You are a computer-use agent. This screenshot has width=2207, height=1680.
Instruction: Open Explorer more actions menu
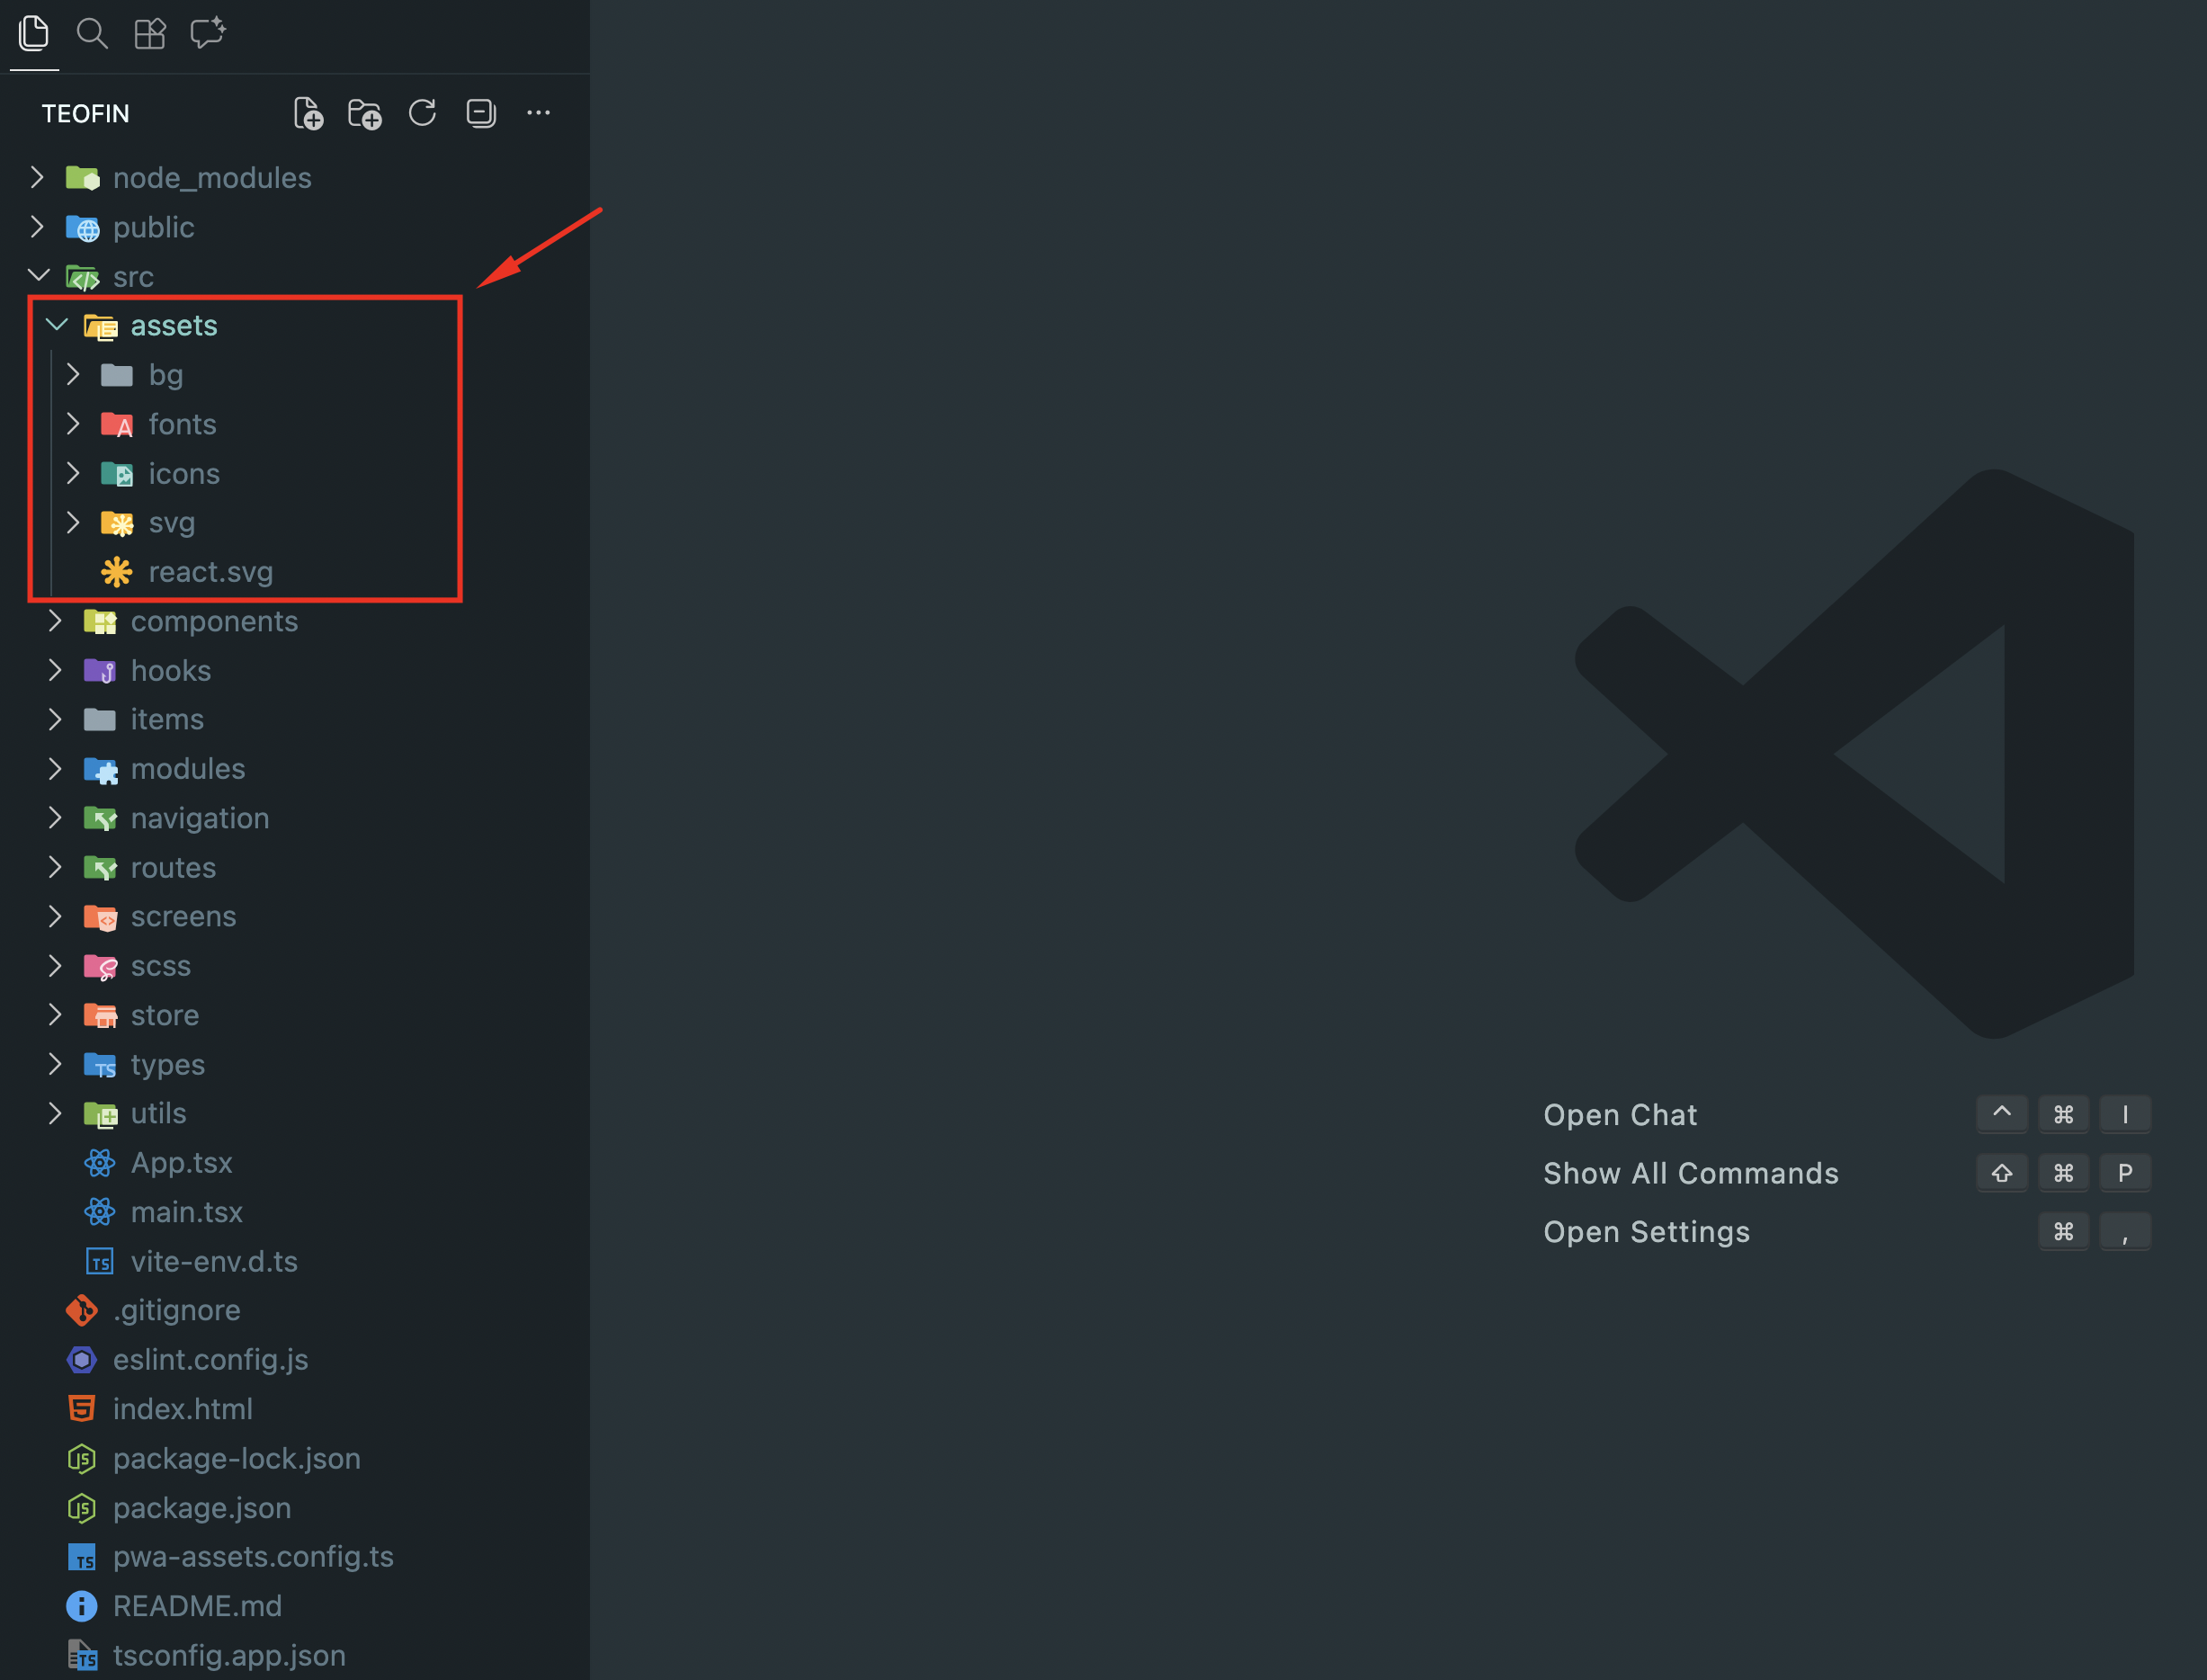click(538, 114)
